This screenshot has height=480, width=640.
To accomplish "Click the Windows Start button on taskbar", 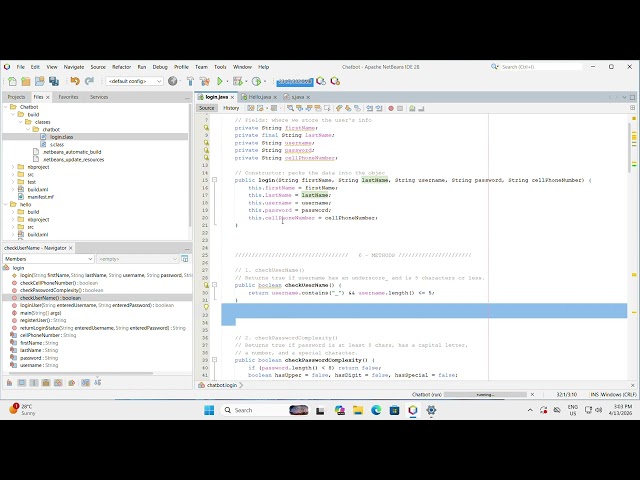I will tap(209, 410).
